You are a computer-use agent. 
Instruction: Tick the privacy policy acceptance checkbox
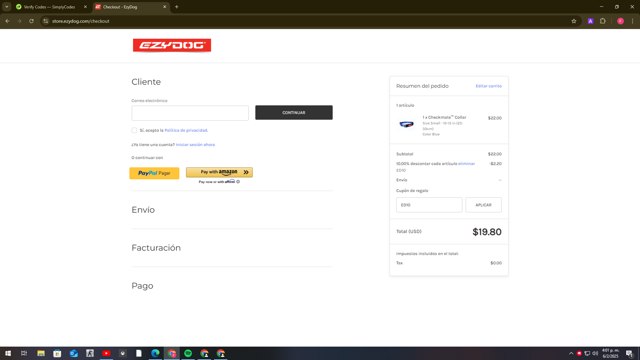134,130
